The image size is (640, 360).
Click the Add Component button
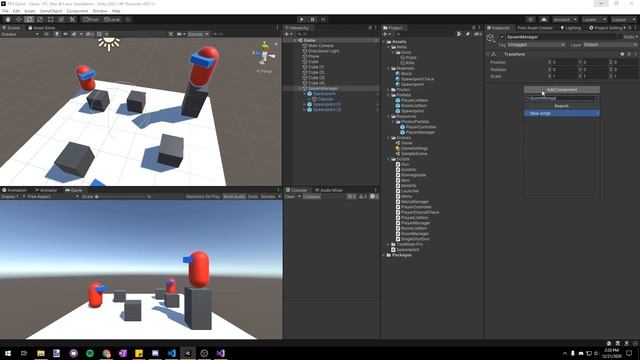click(x=562, y=89)
